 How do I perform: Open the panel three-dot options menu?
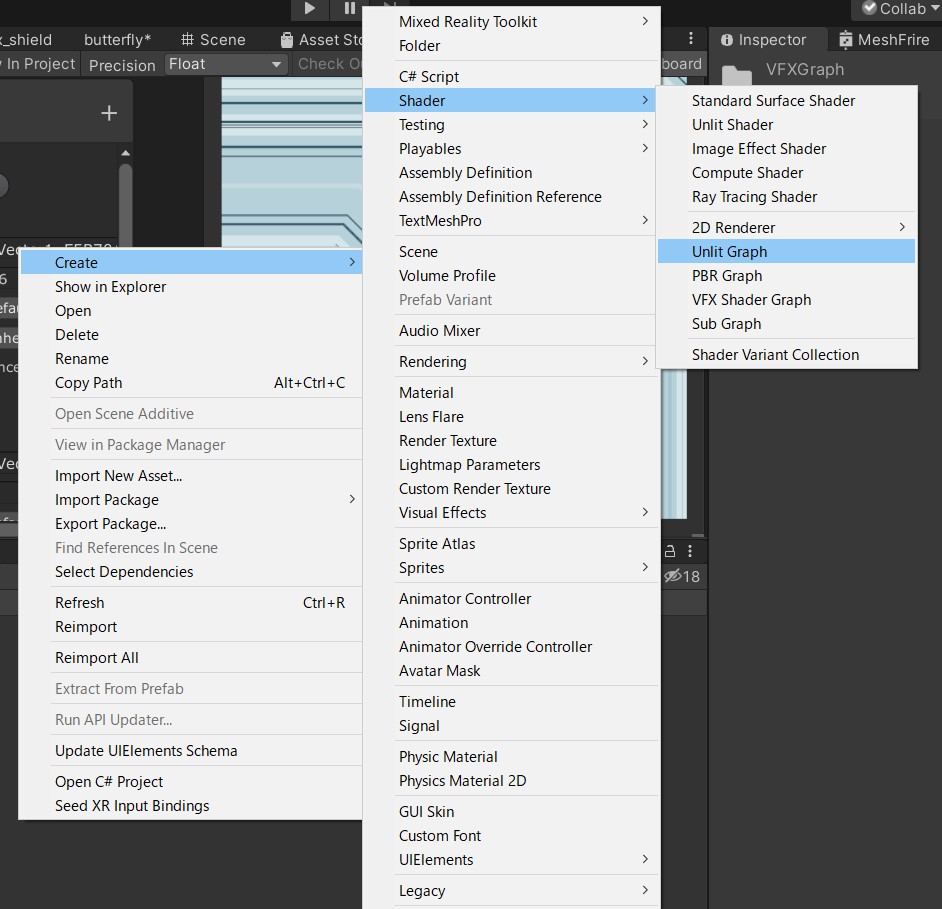(x=691, y=38)
